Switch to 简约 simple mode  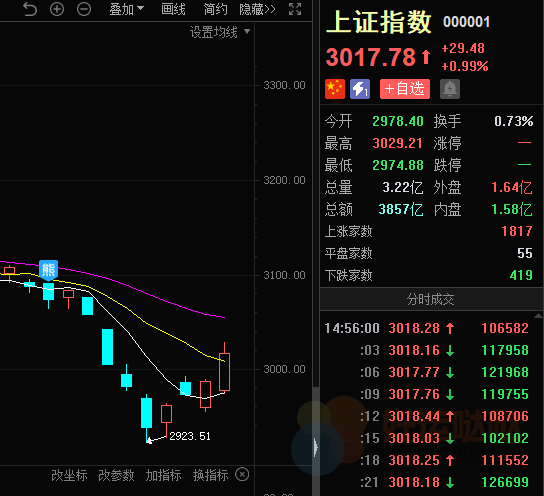click(215, 9)
